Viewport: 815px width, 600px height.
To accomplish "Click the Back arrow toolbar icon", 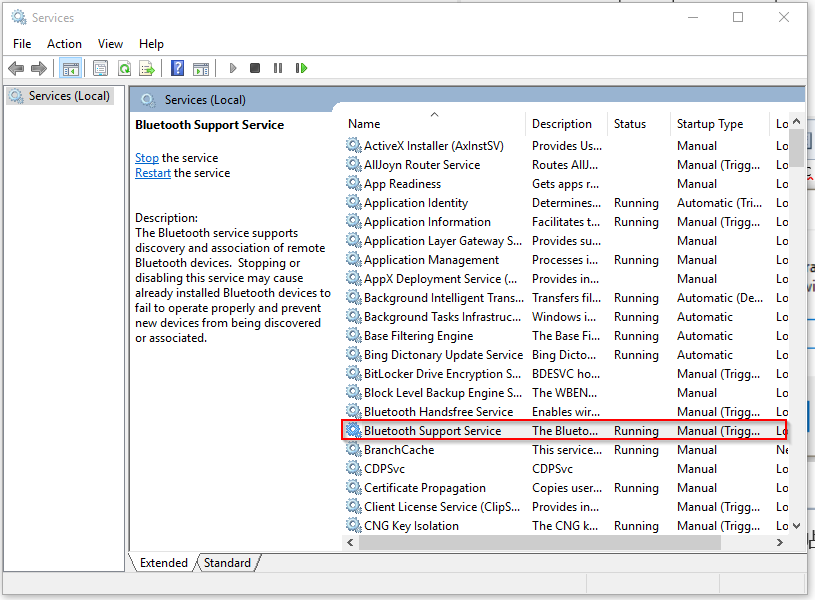I will pyautogui.click(x=16, y=68).
